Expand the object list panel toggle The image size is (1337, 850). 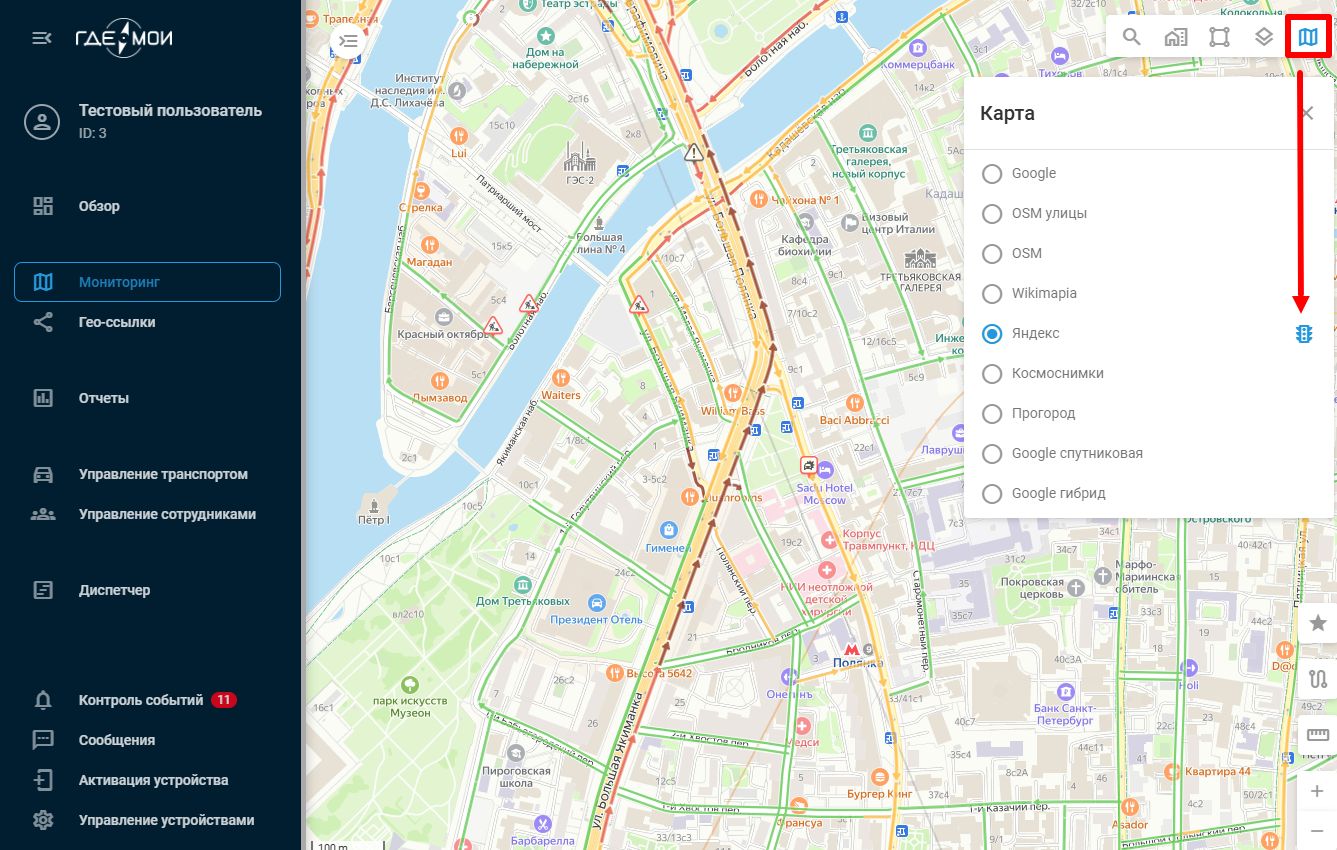click(x=347, y=41)
